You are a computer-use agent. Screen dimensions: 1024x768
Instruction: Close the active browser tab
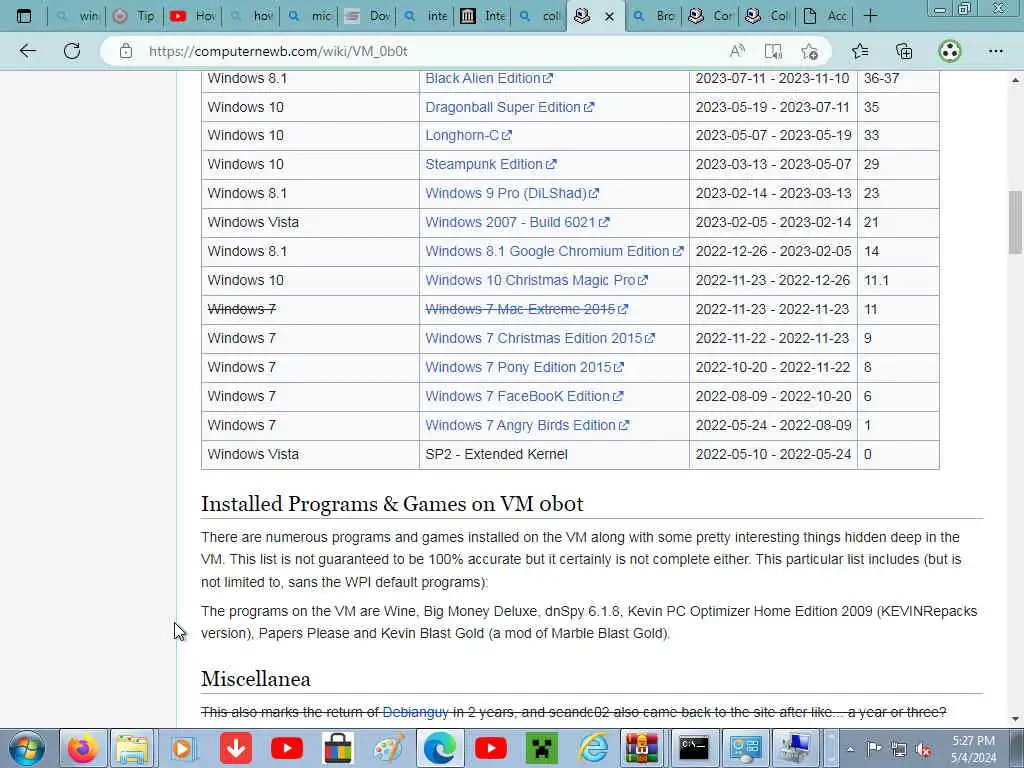point(609,16)
